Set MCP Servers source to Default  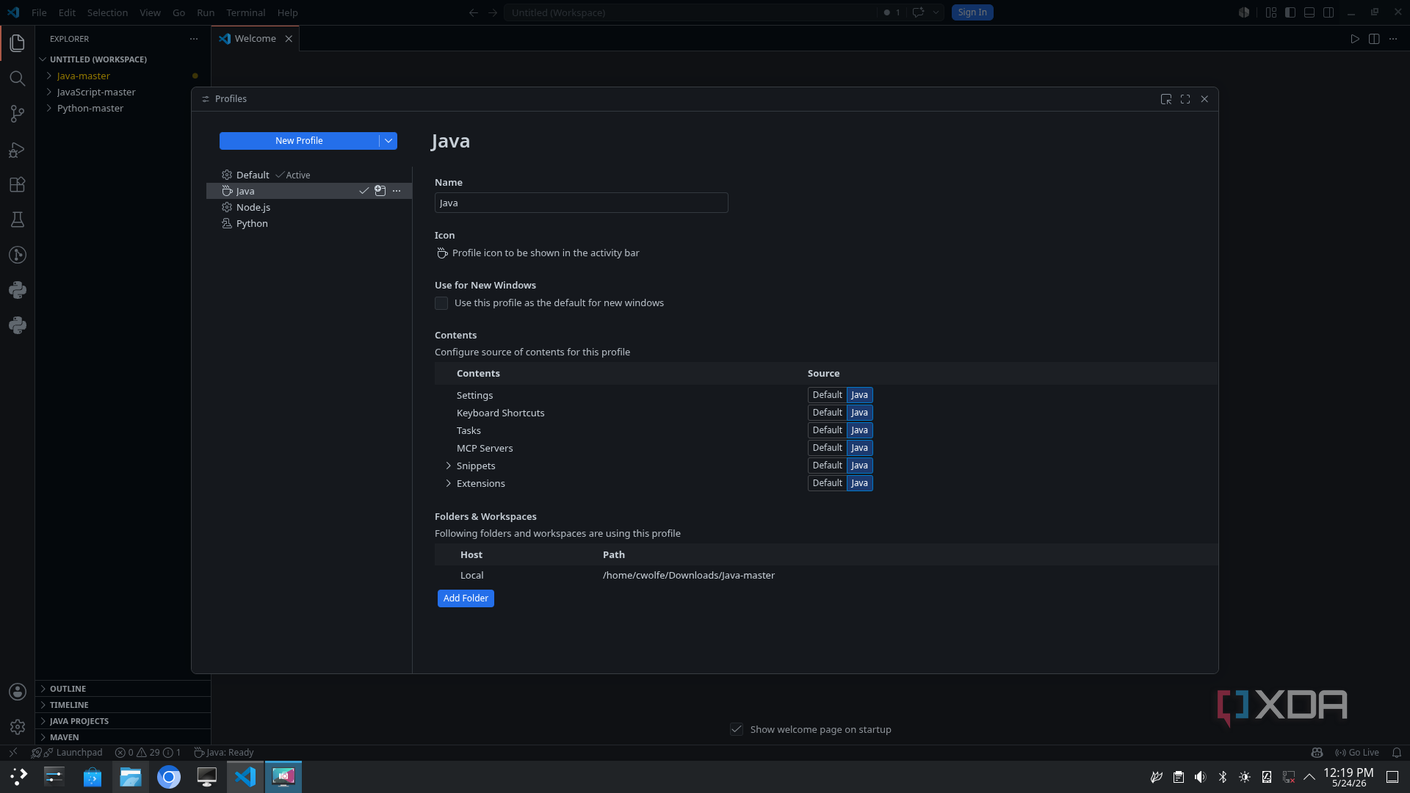[827, 448]
